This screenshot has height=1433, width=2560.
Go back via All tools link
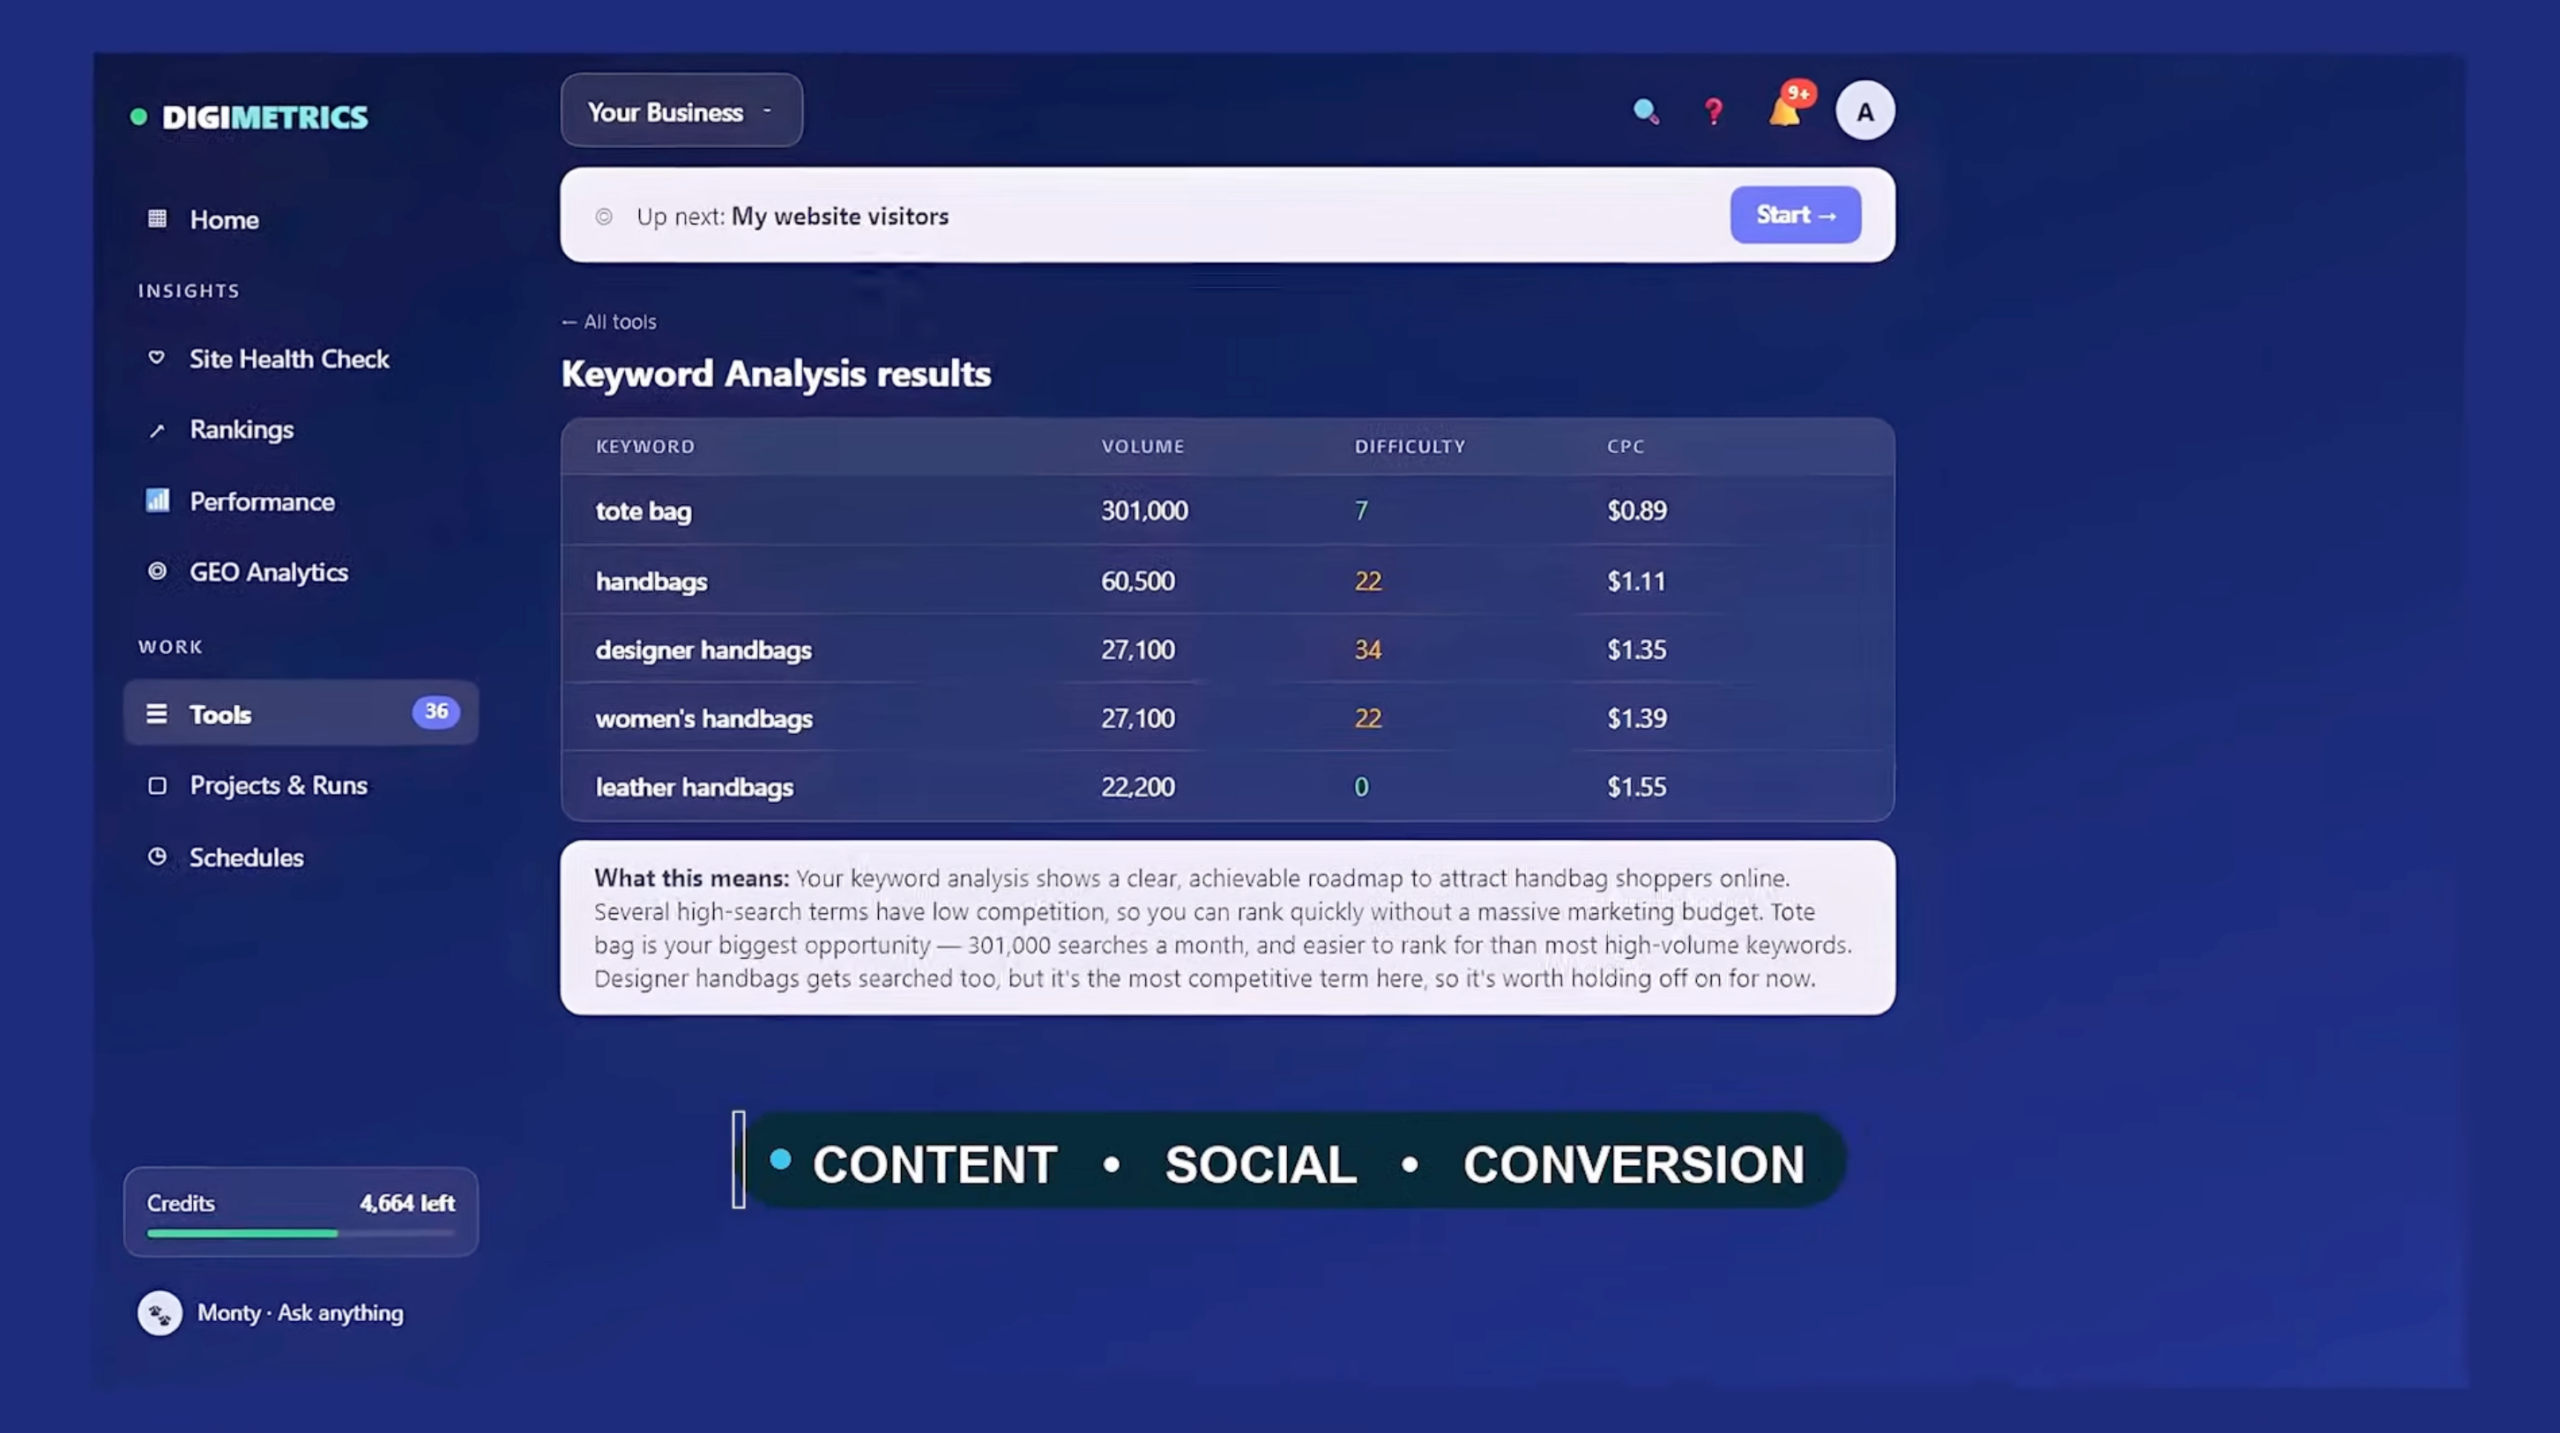(609, 322)
